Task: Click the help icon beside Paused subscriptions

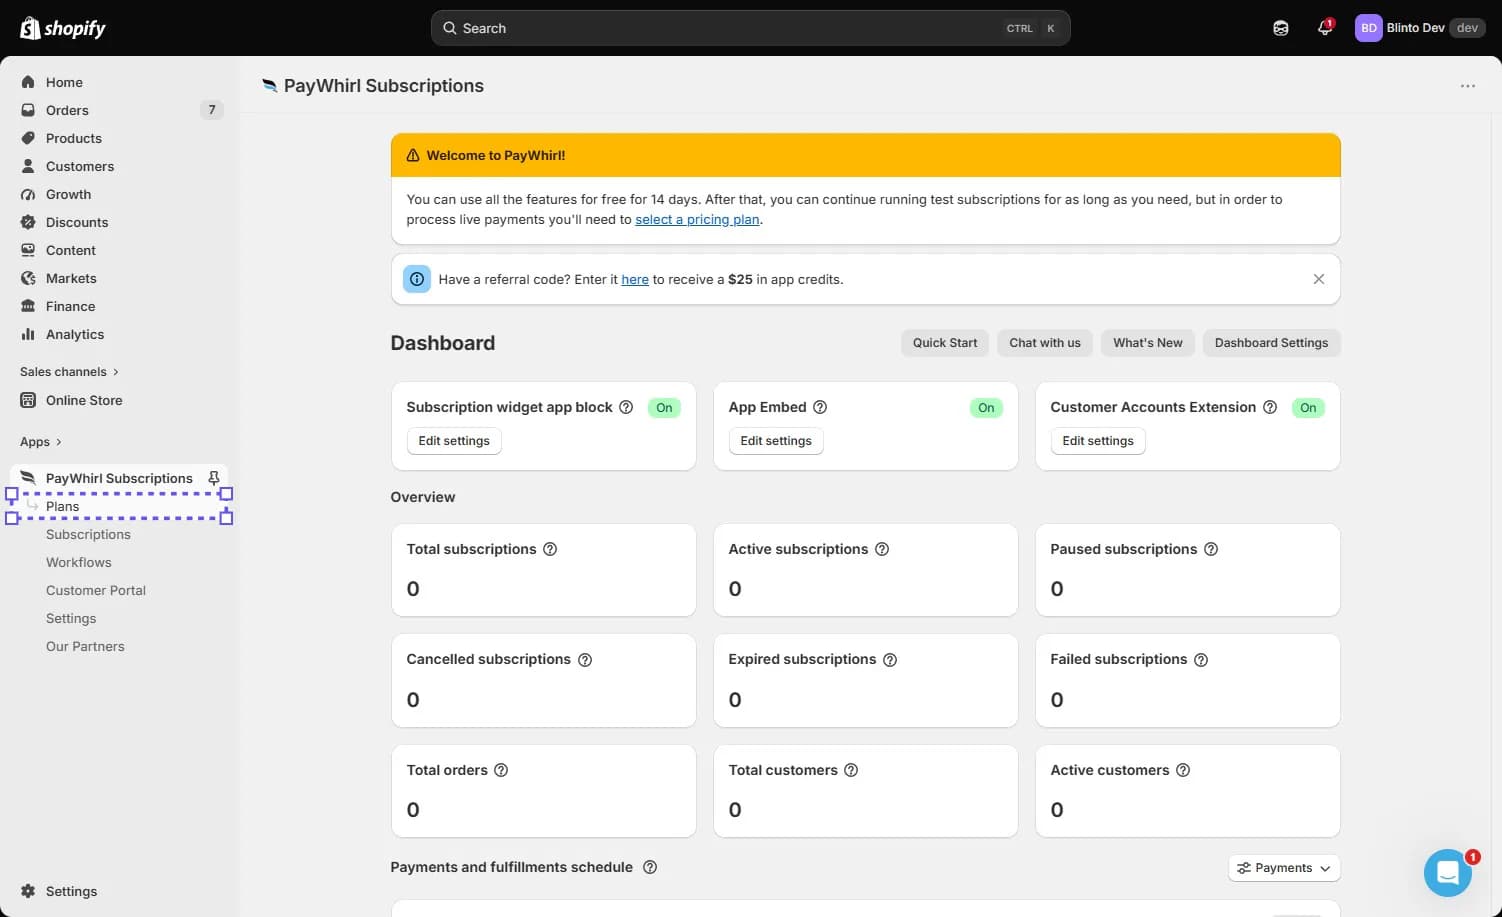Action: pos(1211,549)
